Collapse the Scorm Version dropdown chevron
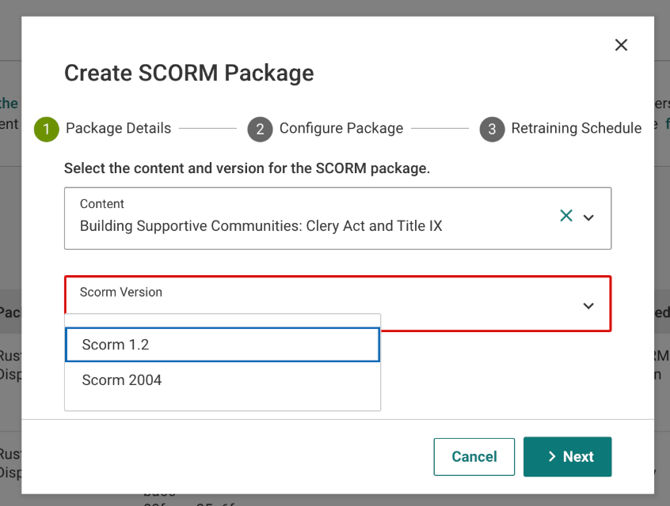This screenshot has width=670, height=506. (588, 306)
